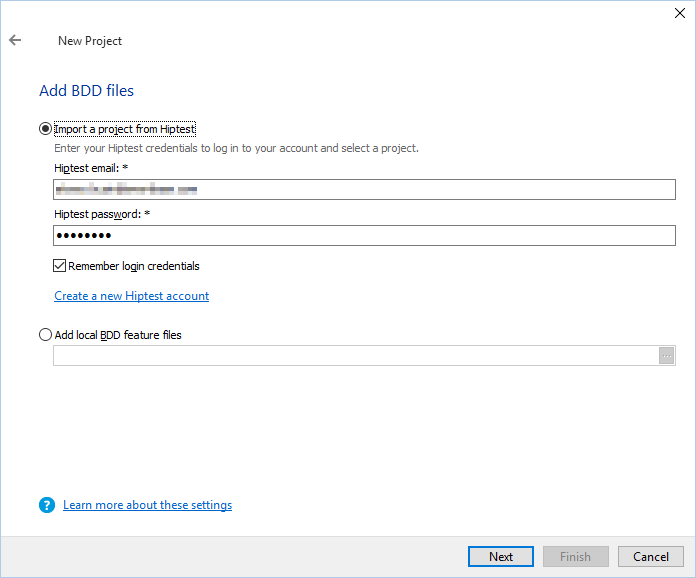Screen dimensions: 696x578
Task: Click the Finish button
Action: [575, 557]
